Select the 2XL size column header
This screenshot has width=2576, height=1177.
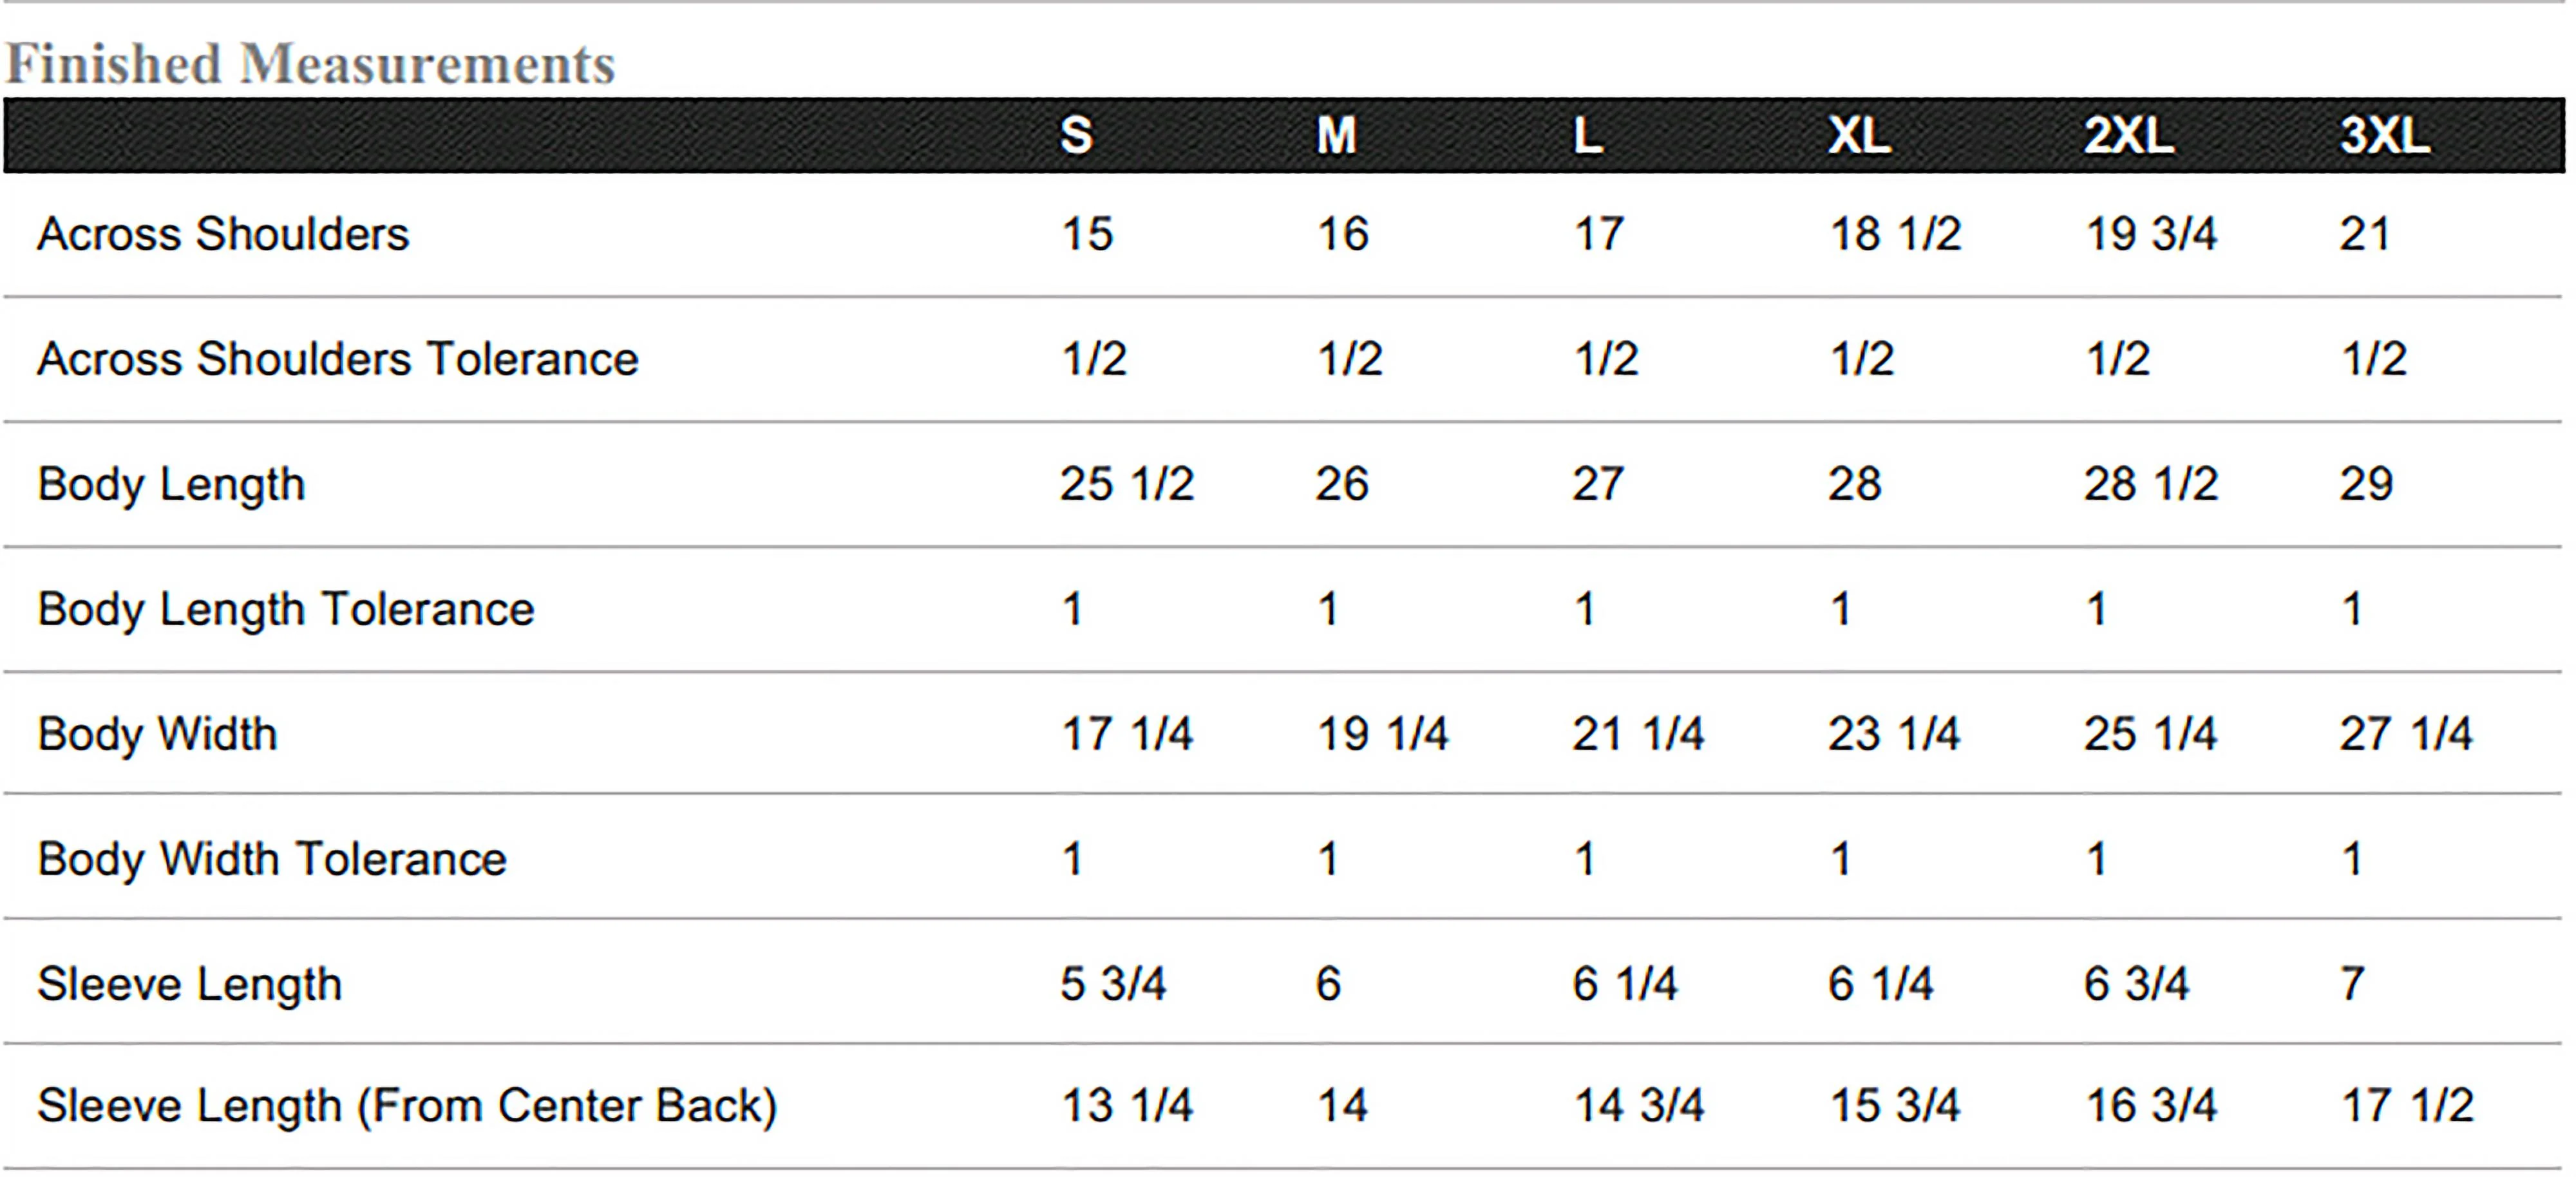pos(2128,135)
